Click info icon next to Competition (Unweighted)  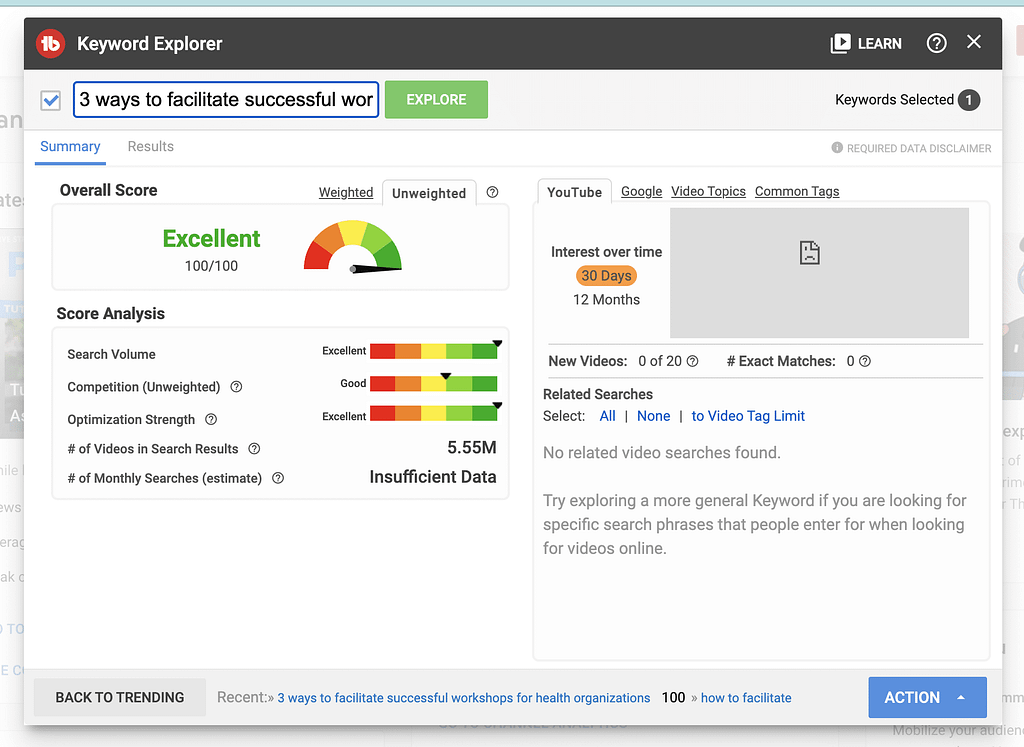pyautogui.click(x=237, y=387)
